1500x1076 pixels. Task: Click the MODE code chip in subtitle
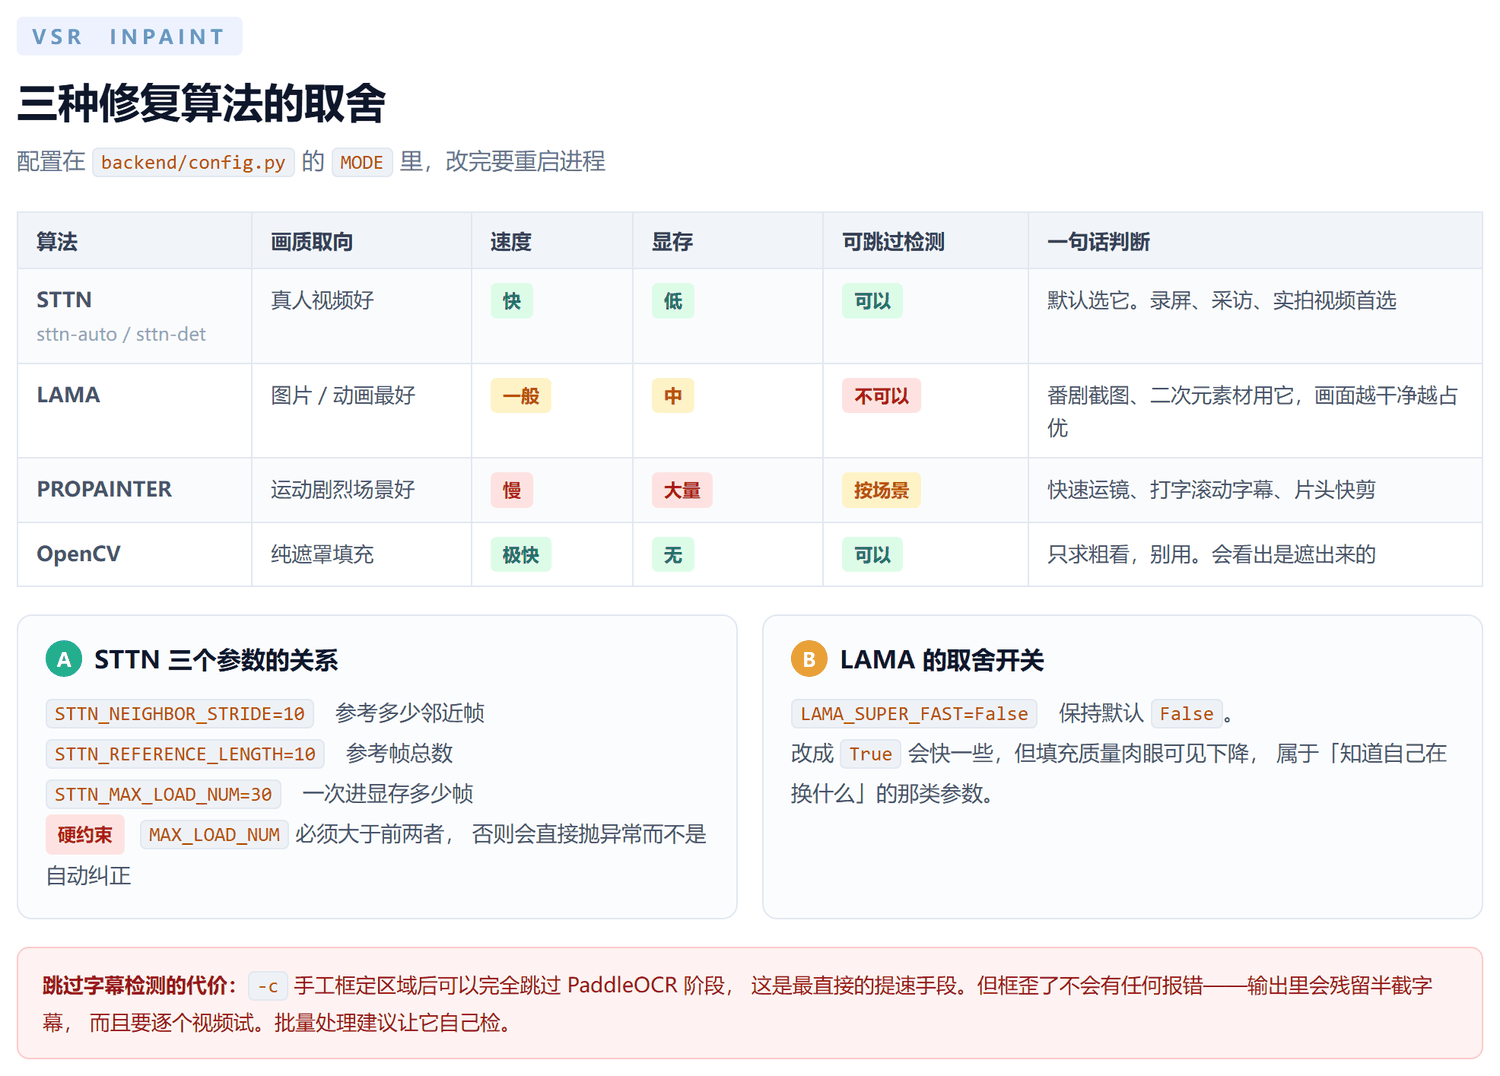(x=362, y=162)
